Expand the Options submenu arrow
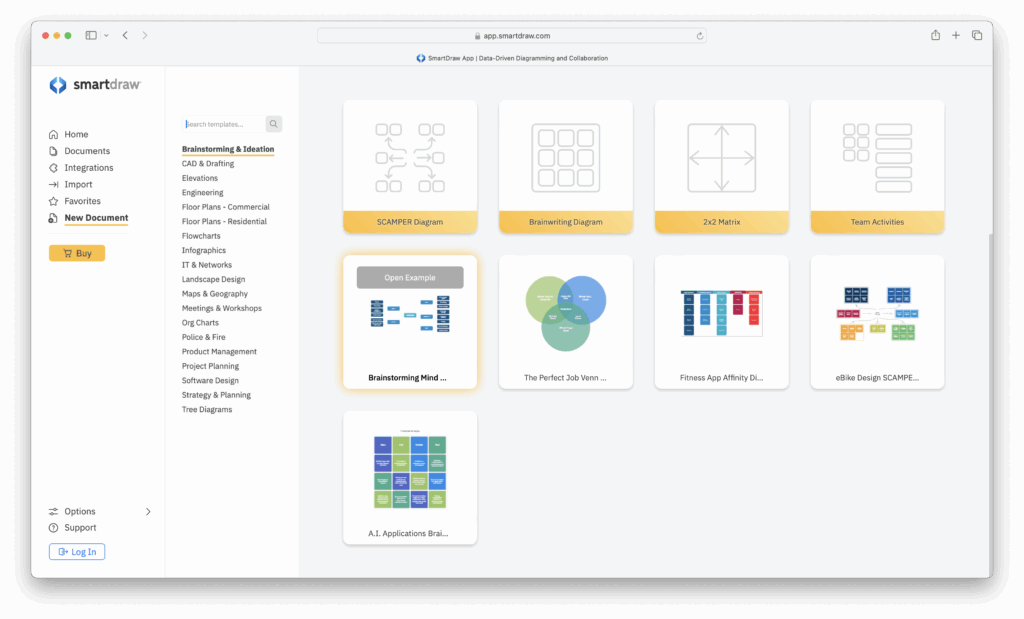This screenshot has width=1024, height=619. coord(148,511)
